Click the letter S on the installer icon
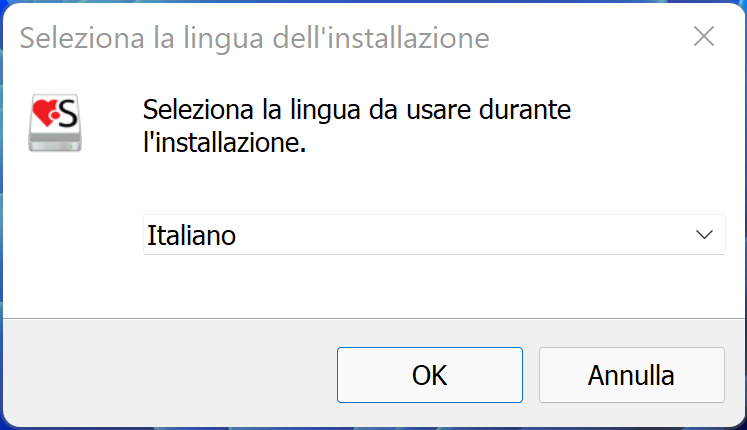 point(68,116)
